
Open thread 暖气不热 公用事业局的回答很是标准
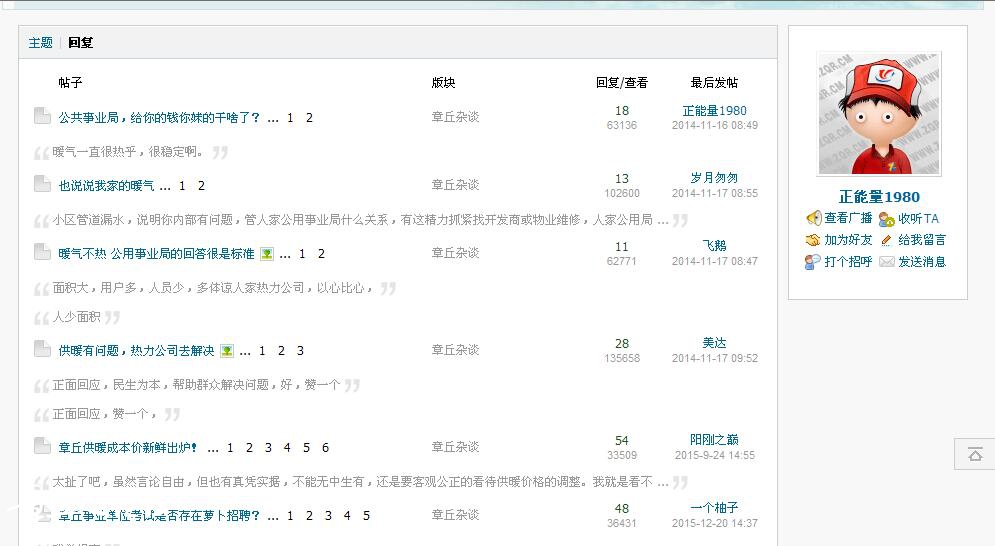click(x=156, y=253)
